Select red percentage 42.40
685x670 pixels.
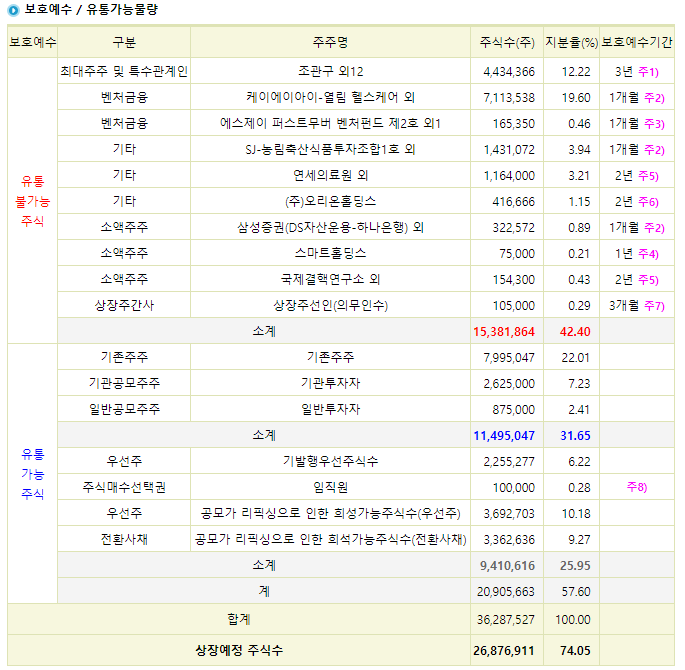coord(575,332)
